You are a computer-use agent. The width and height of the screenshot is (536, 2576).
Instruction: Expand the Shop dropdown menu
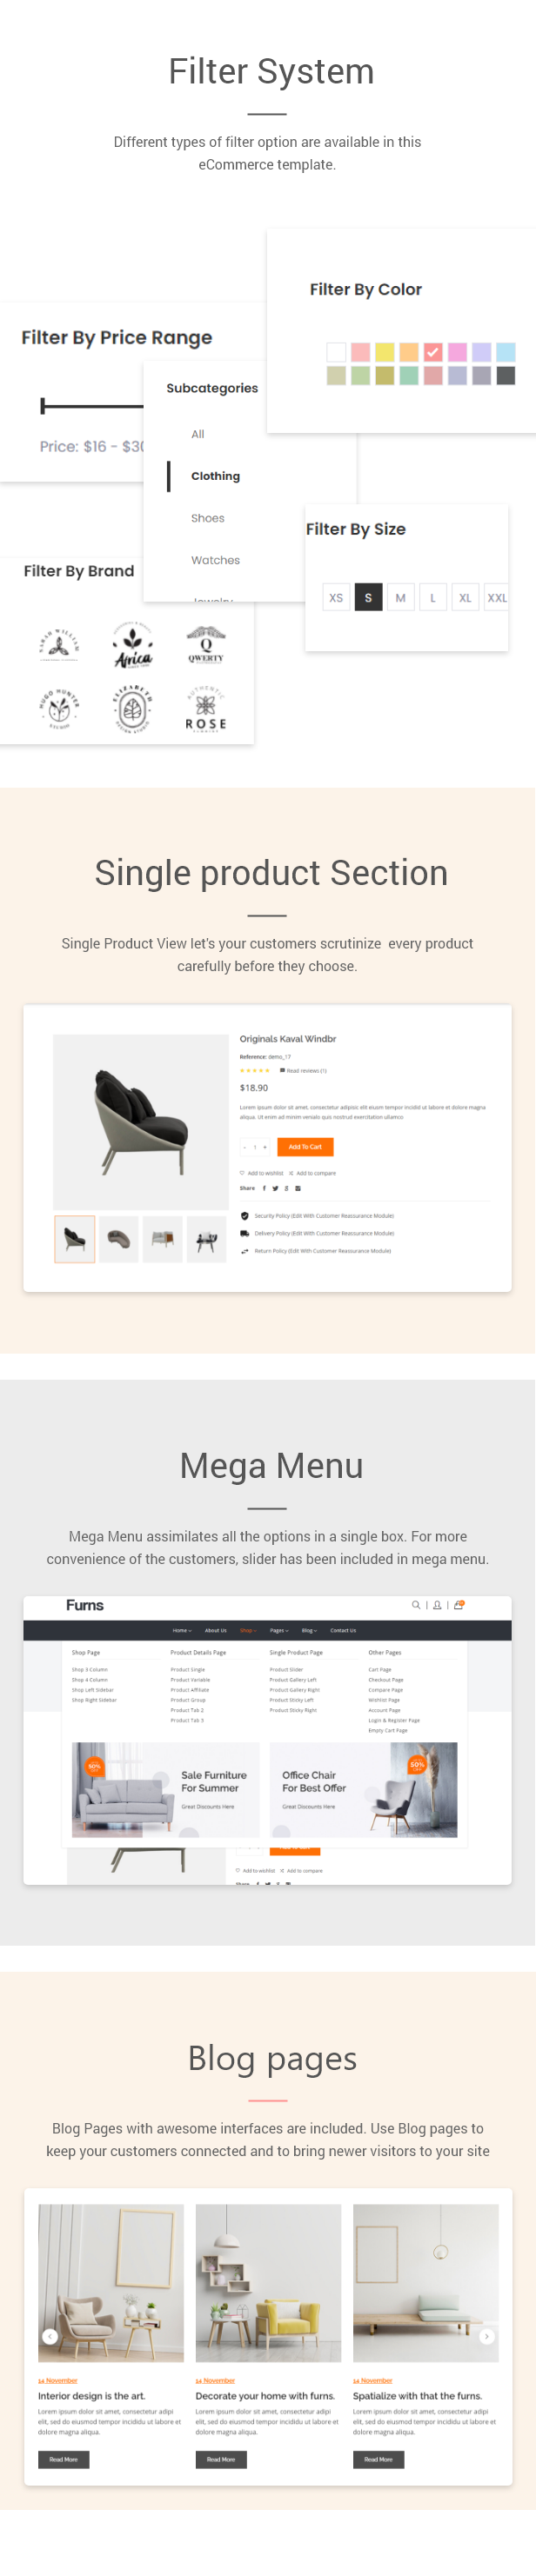247,1630
